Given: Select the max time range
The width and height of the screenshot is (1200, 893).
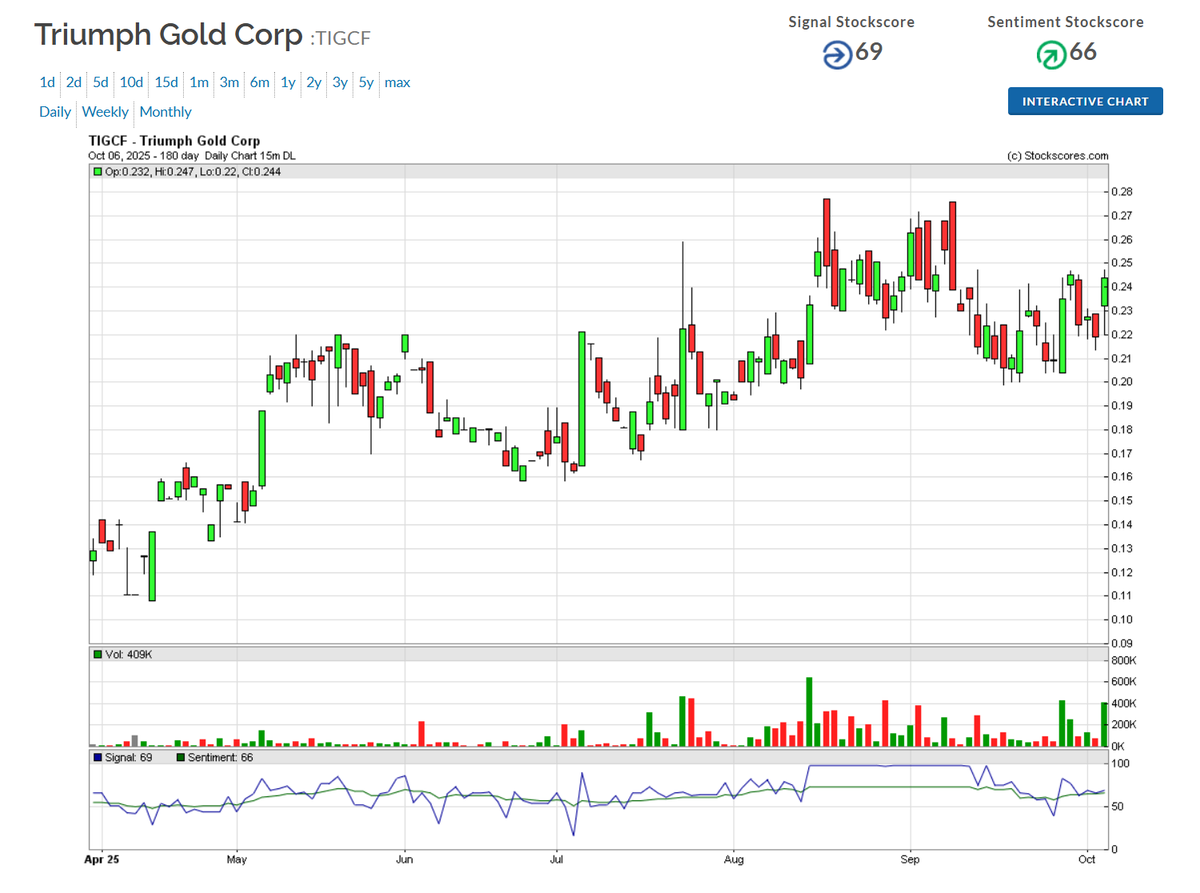Looking at the screenshot, I should [397, 83].
